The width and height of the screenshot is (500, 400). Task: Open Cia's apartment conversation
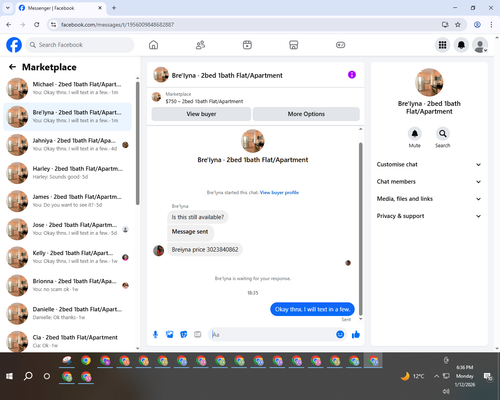[x=68, y=341]
